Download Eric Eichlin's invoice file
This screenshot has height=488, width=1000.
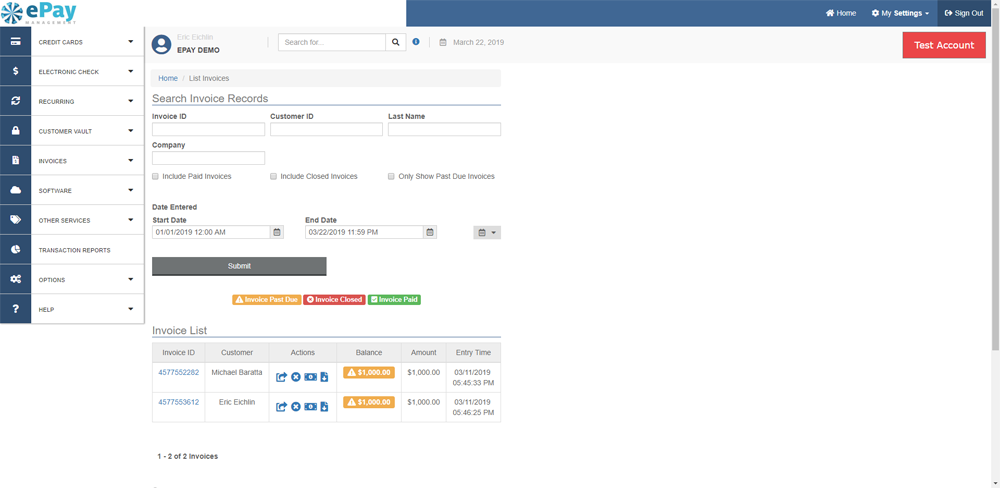[x=324, y=407]
